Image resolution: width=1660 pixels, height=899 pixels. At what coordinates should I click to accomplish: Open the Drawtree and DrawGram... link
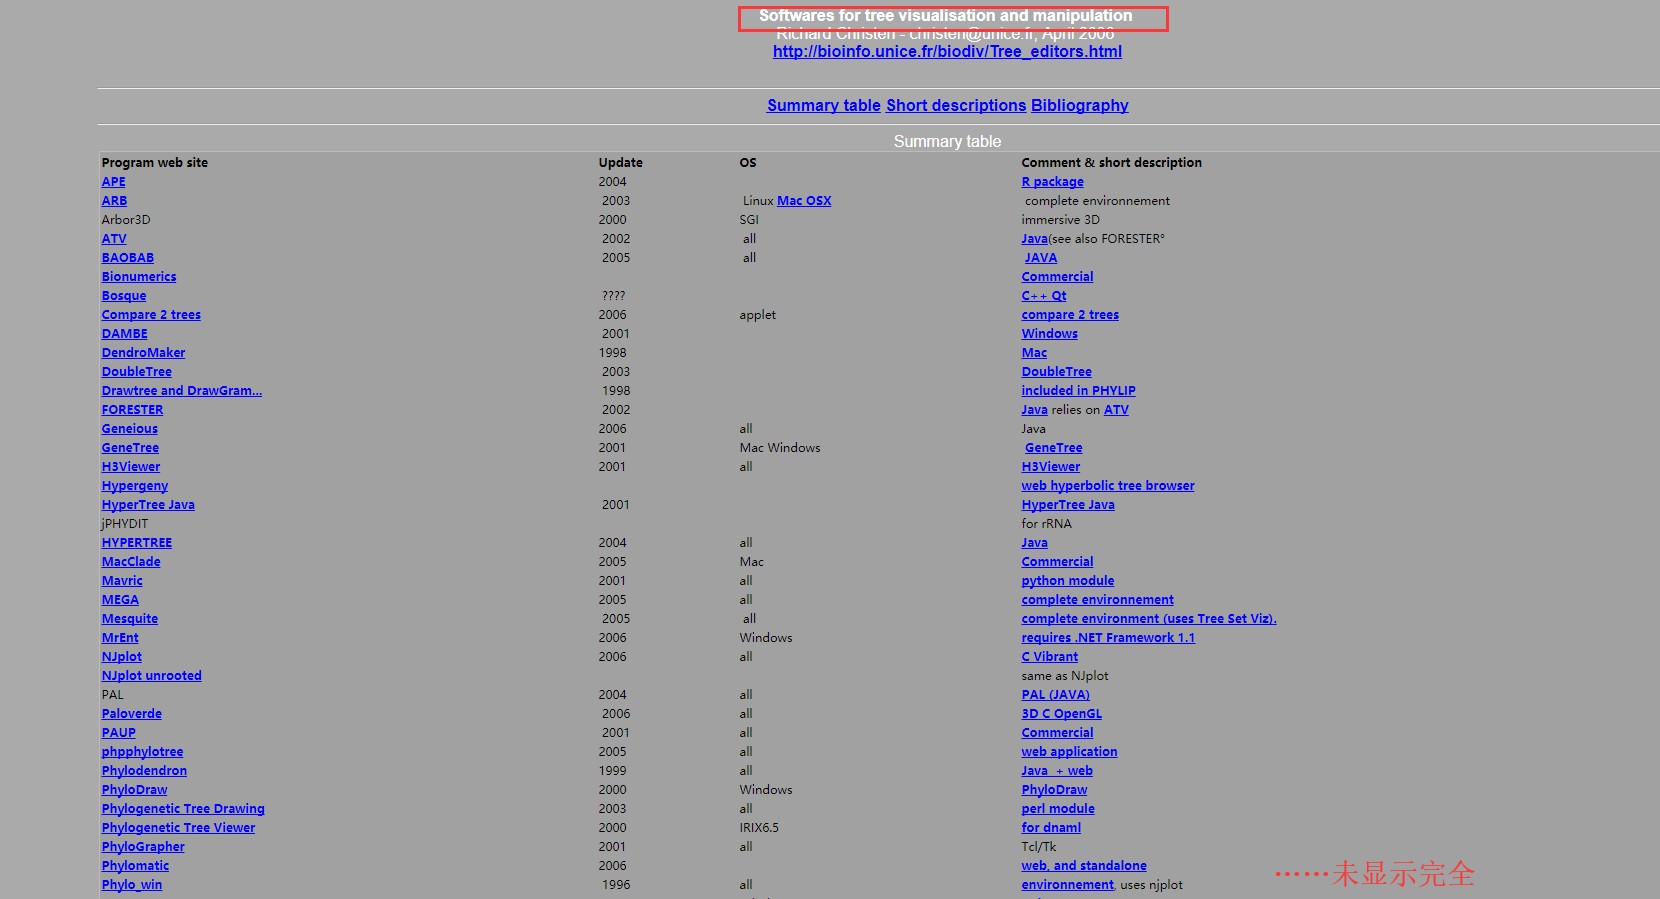click(182, 391)
